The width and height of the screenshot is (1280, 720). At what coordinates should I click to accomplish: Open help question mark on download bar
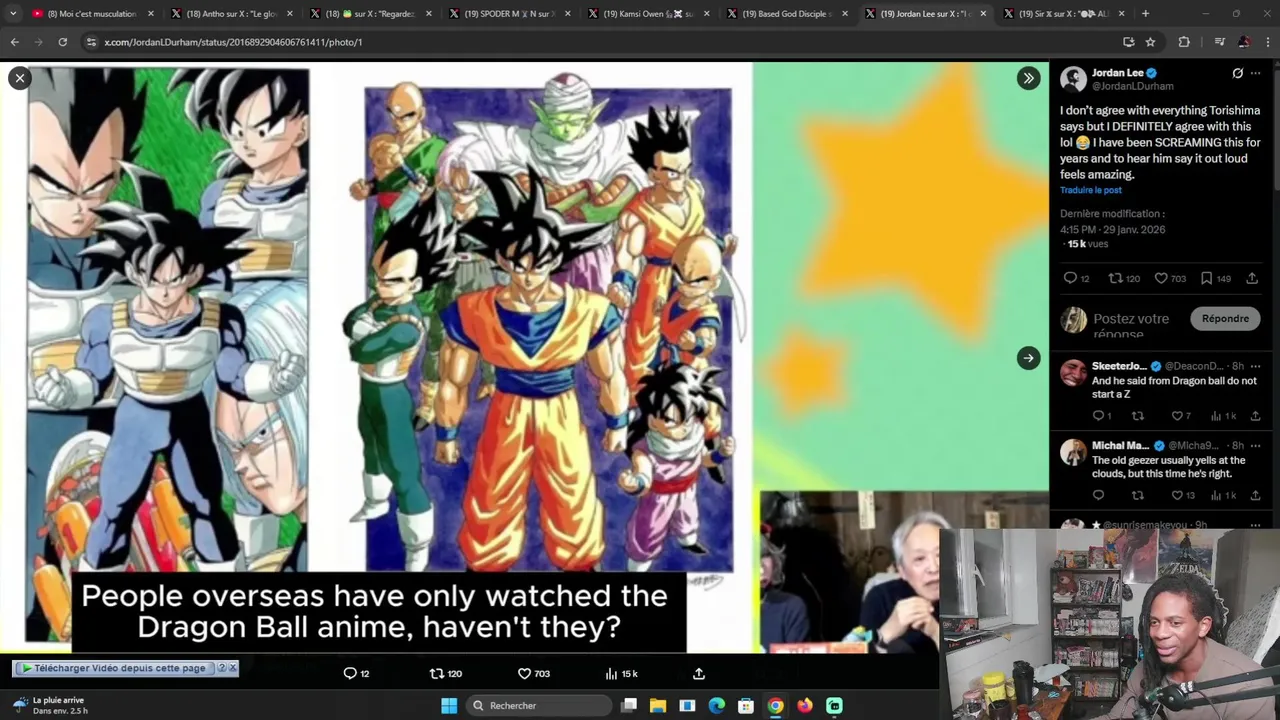(222, 668)
